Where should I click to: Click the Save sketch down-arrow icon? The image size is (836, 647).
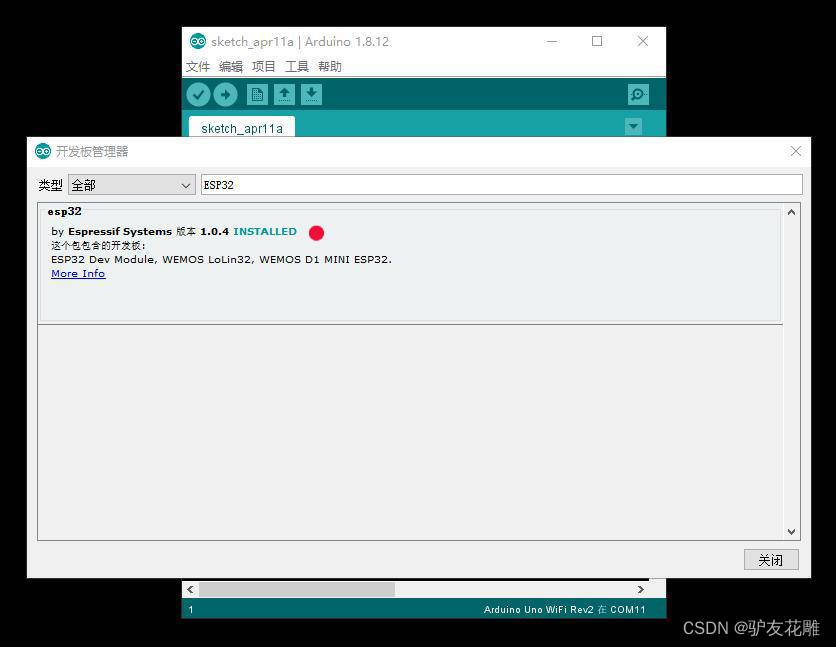(x=311, y=95)
